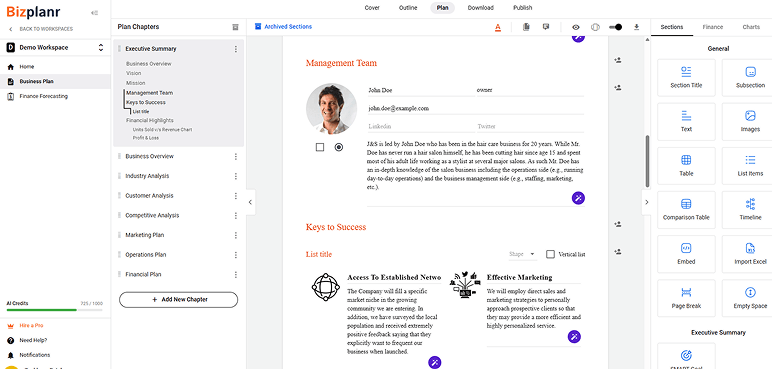Click the document pages icon in toolbar

[x=526, y=27]
